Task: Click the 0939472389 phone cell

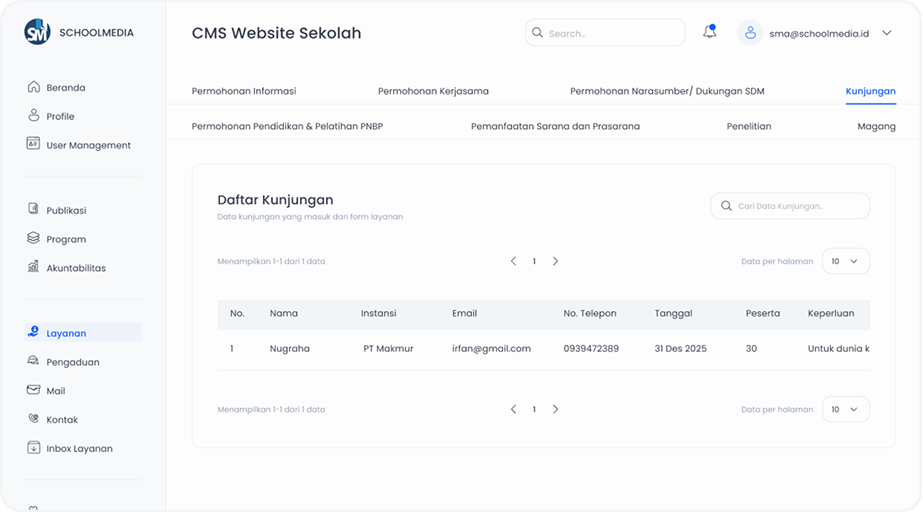Action: coord(591,348)
